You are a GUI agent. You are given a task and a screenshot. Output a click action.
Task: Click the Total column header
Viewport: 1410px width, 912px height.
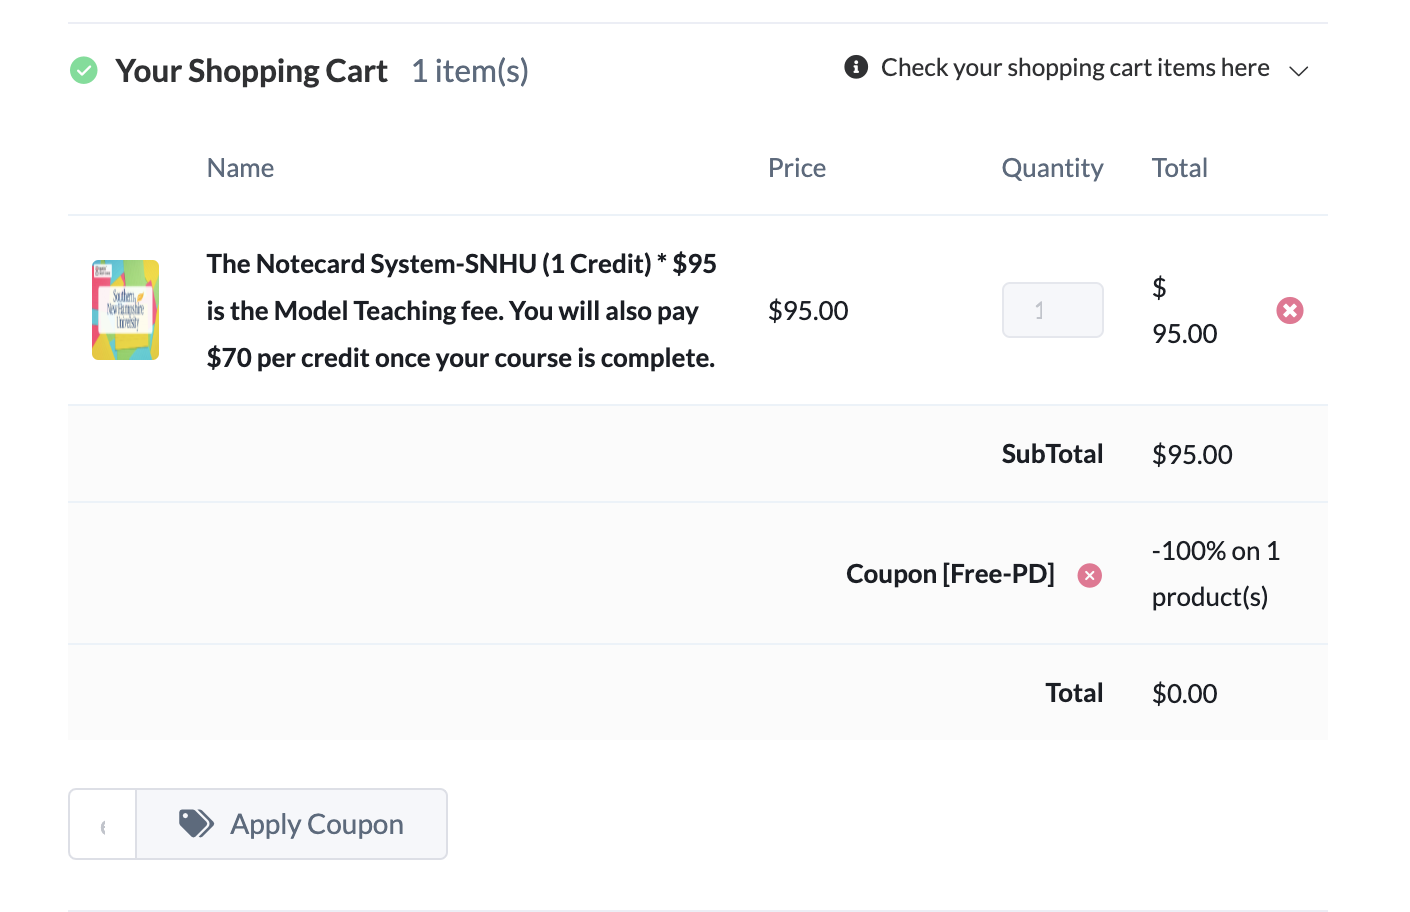pyautogui.click(x=1180, y=168)
